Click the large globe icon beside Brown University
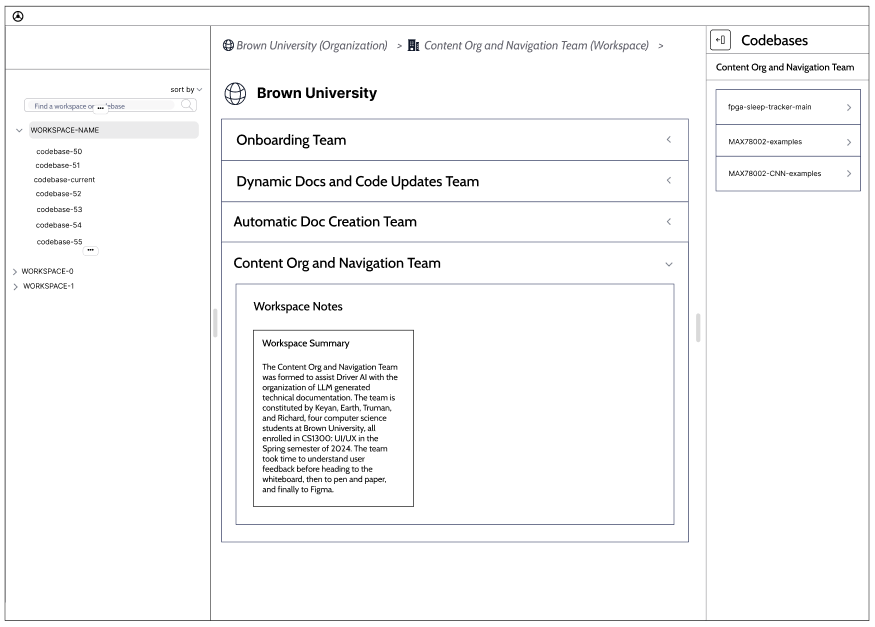875x627 pixels. point(235,93)
